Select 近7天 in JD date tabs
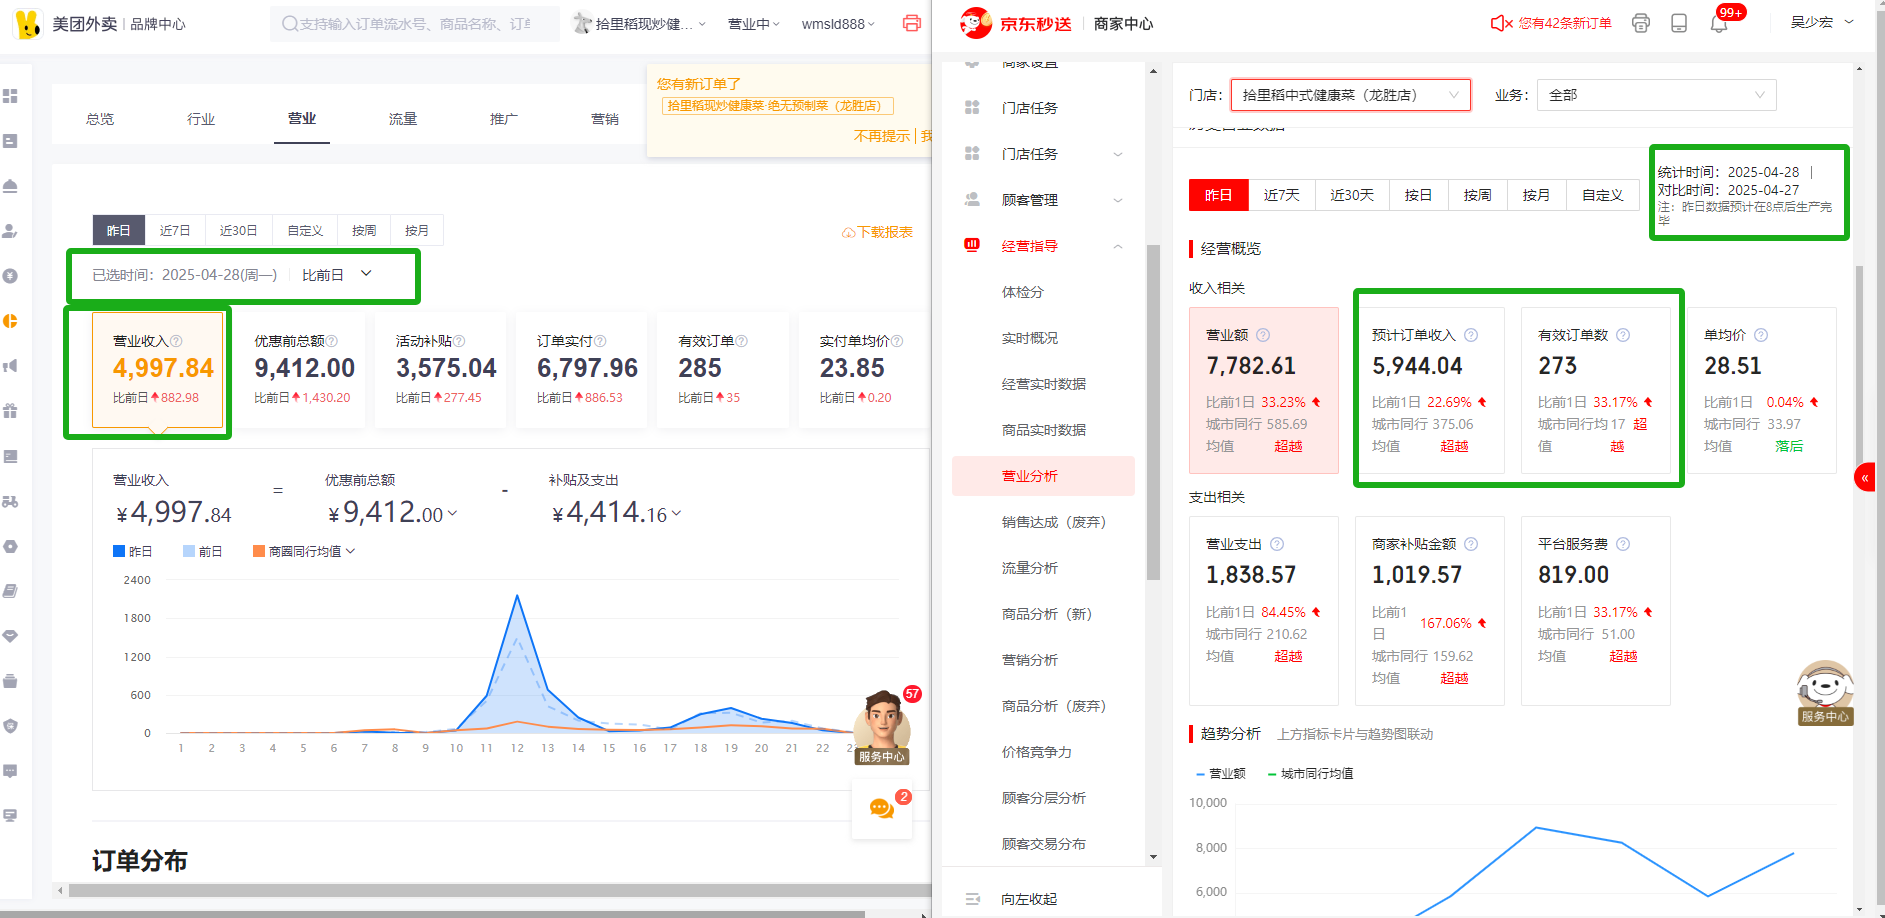Screen dimensions: 1885x918 click(1282, 195)
